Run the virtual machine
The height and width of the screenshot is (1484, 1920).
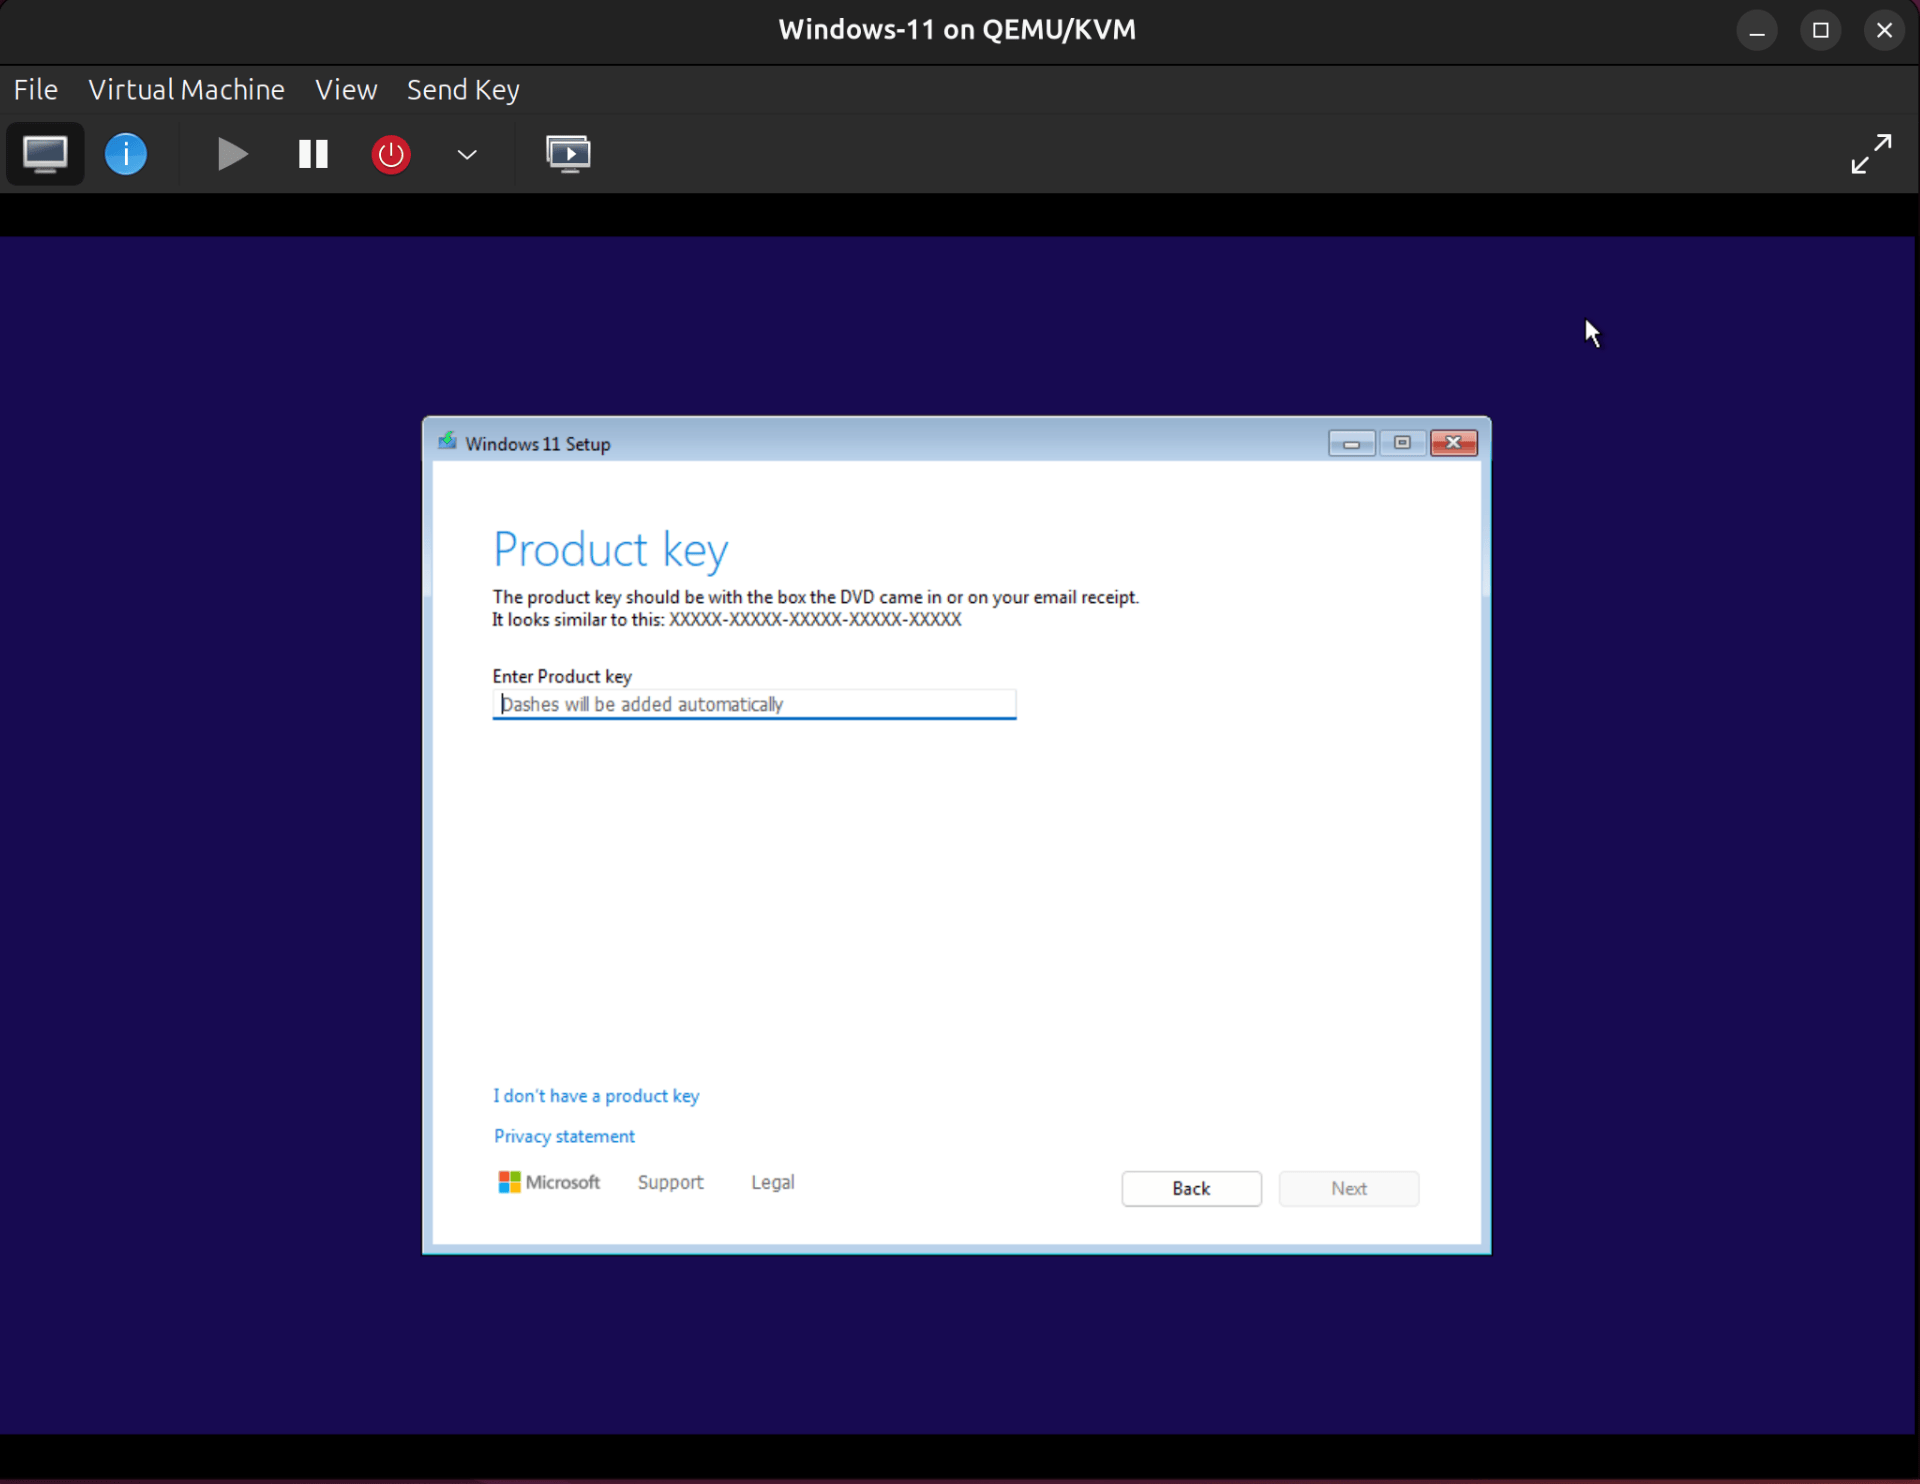(231, 153)
